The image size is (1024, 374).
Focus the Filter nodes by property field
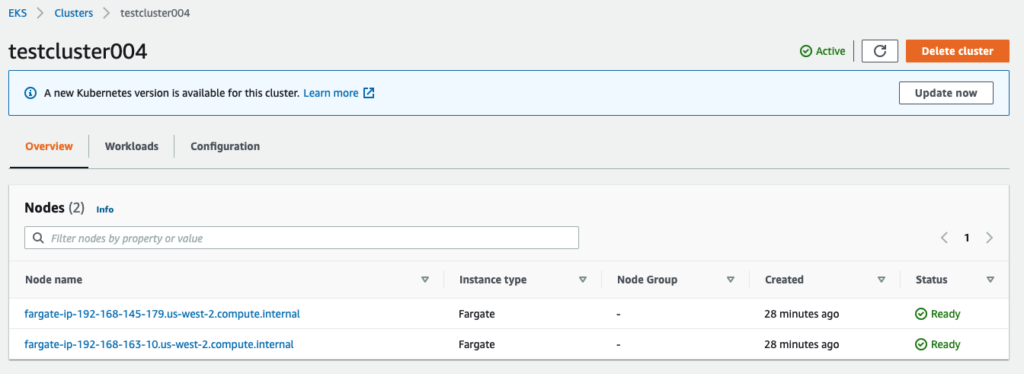pyautogui.click(x=302, y=238)
